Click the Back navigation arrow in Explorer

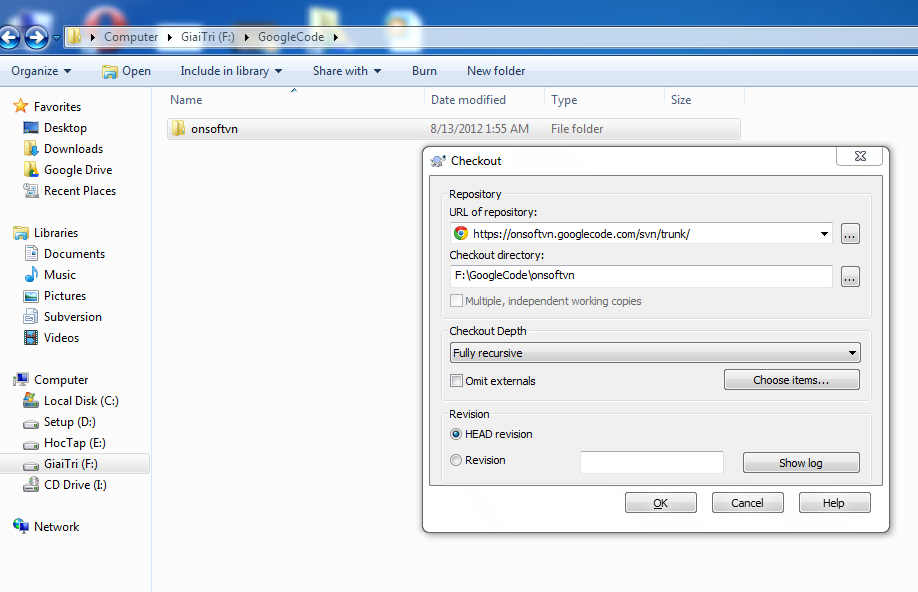9,38
